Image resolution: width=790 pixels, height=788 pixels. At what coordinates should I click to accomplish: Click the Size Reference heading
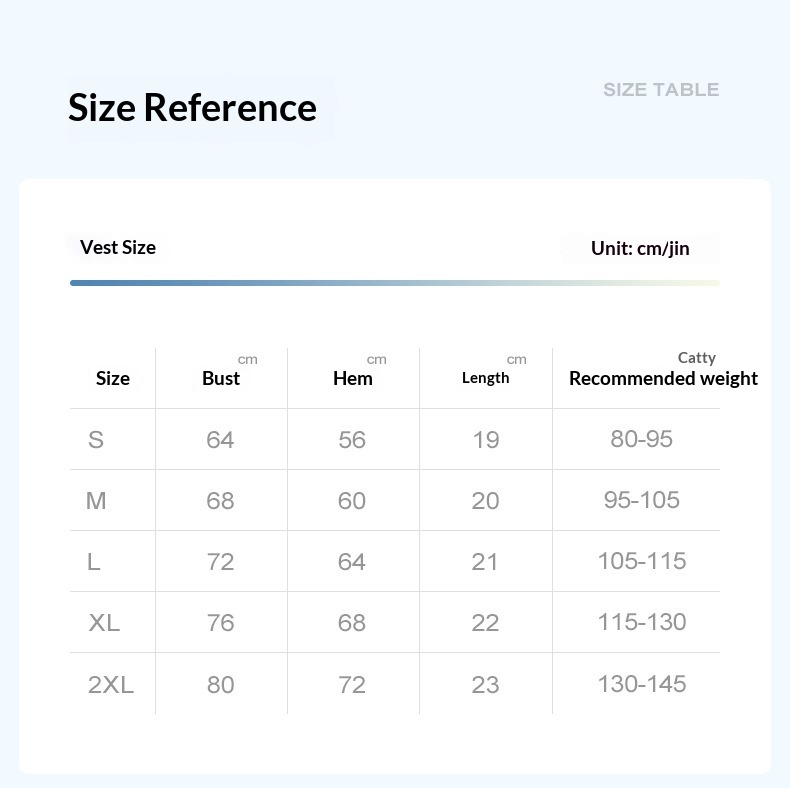pos(192,107)
